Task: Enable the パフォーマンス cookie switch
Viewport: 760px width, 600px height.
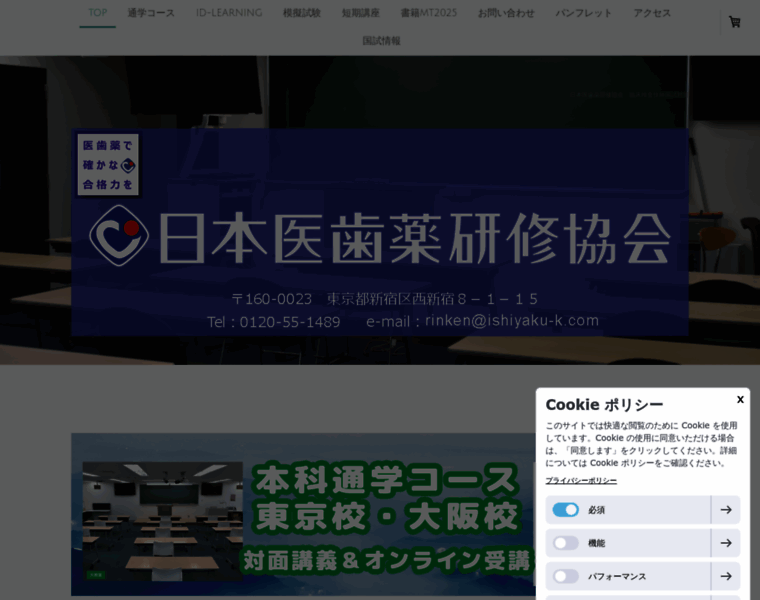Action: pos(566,576)
